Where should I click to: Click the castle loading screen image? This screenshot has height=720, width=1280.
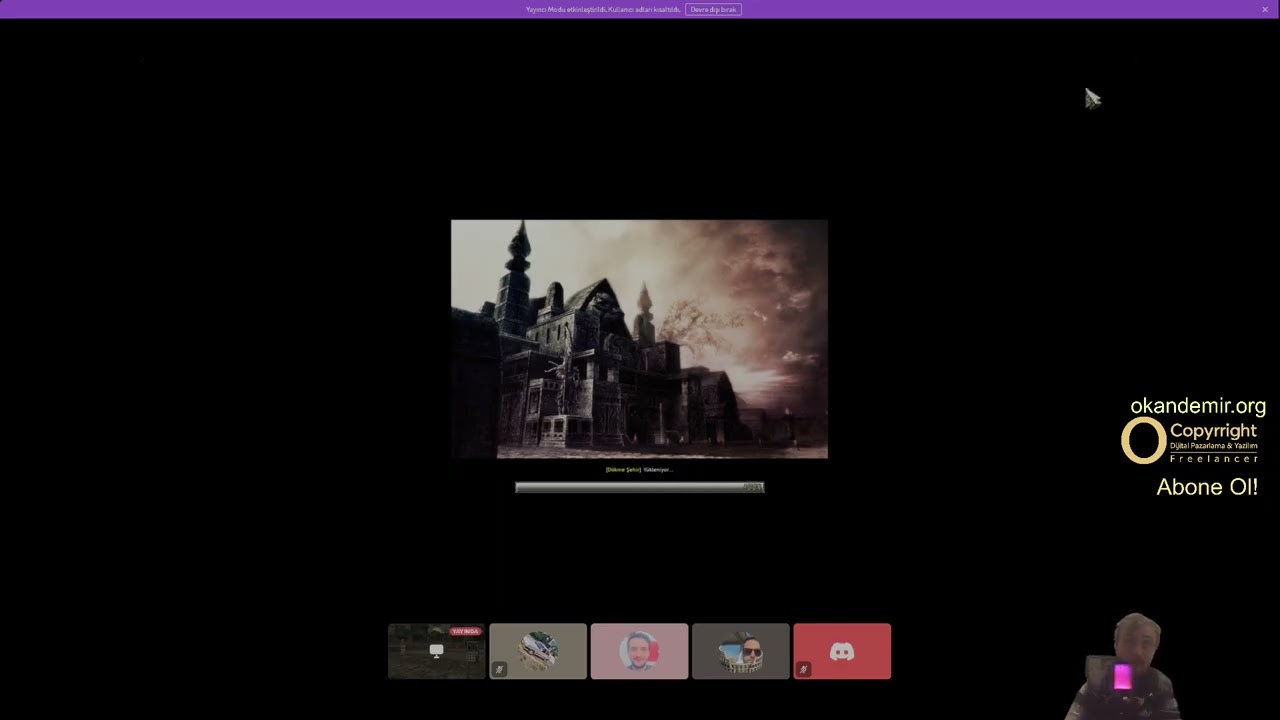[639, 339]
